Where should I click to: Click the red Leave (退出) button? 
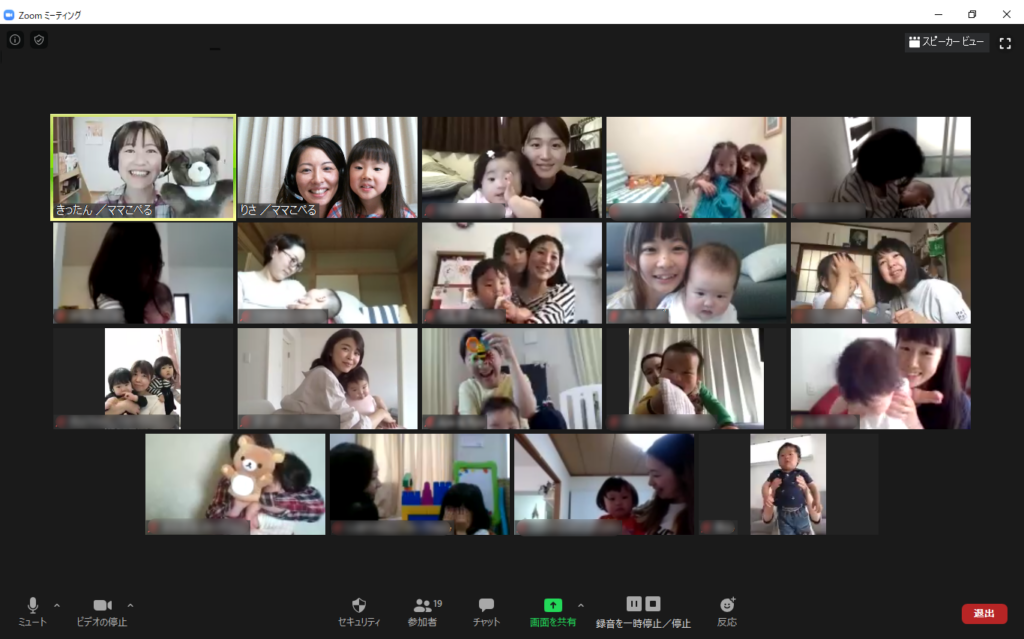[984, 614]
